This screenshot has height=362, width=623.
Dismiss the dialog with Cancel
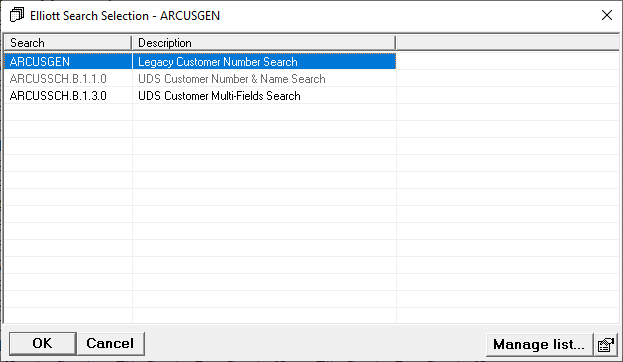click(110, 343)
